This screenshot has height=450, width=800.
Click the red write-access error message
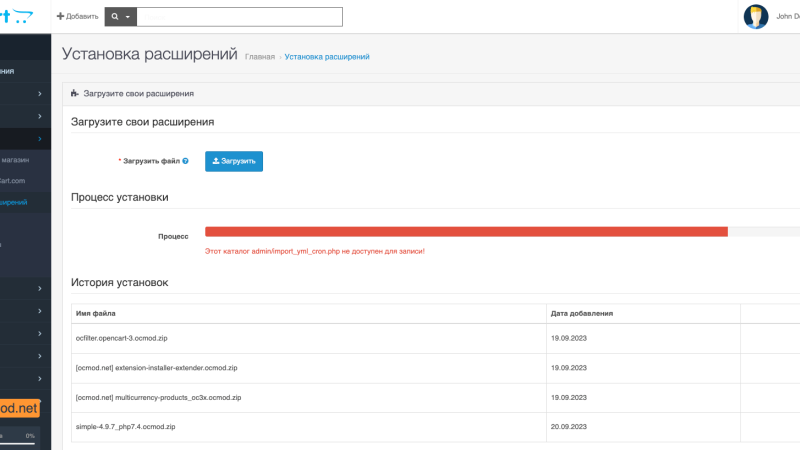tap(315, 251)
